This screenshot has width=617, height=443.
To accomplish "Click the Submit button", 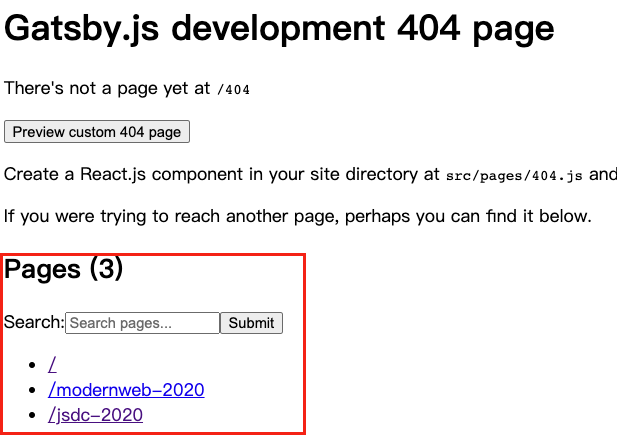I will point(251,323).
